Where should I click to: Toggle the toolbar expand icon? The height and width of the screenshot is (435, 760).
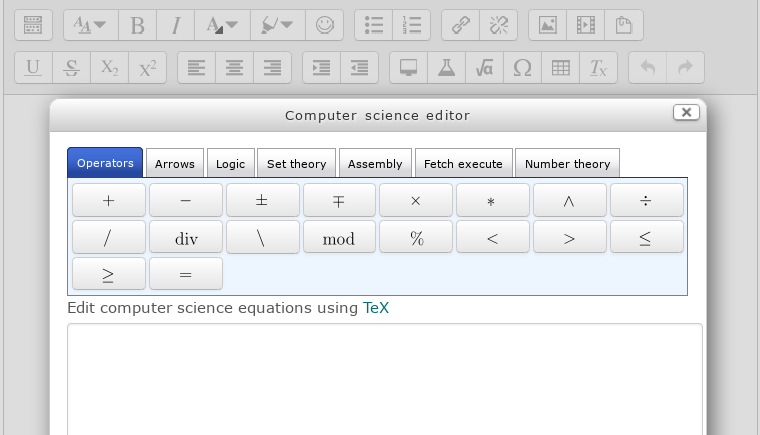coord(33,25)
